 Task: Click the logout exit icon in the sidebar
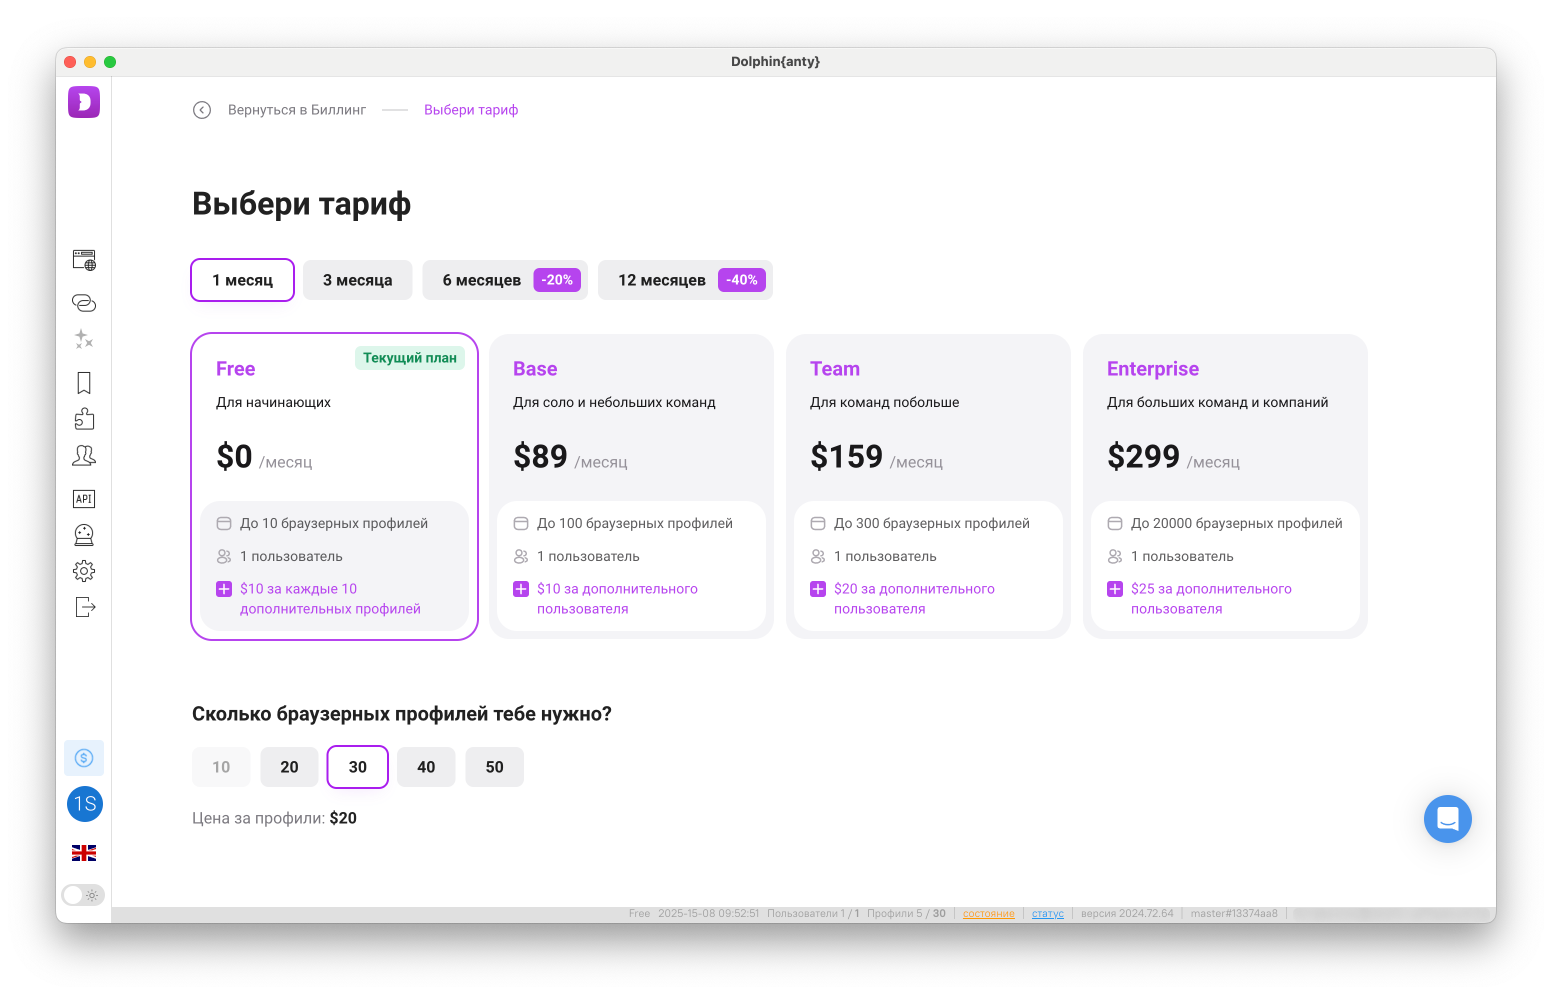(x=85, y=607)
